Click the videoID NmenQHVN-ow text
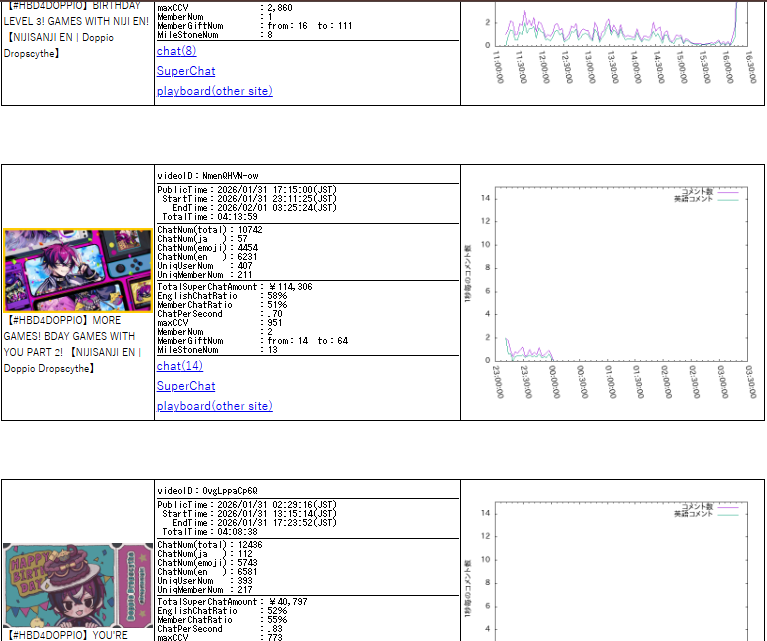 pyautogui.click(x=208, y=176)
